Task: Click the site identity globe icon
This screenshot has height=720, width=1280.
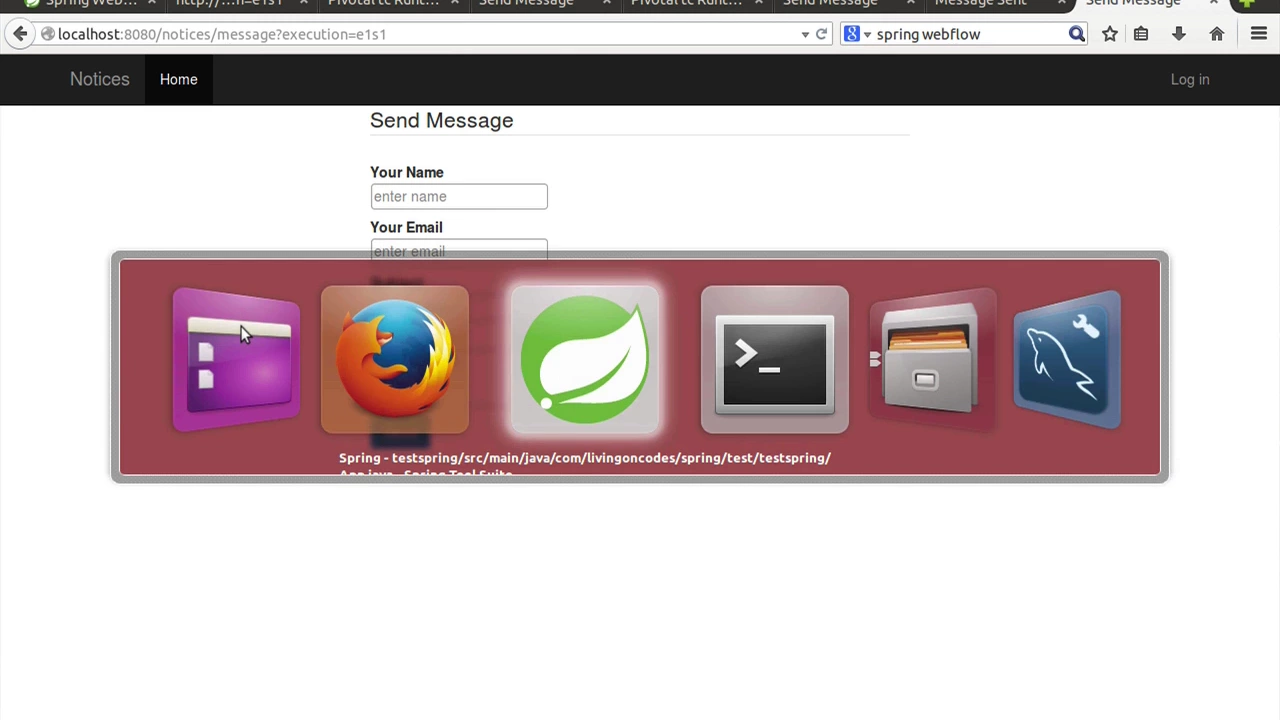Action: 47,34
